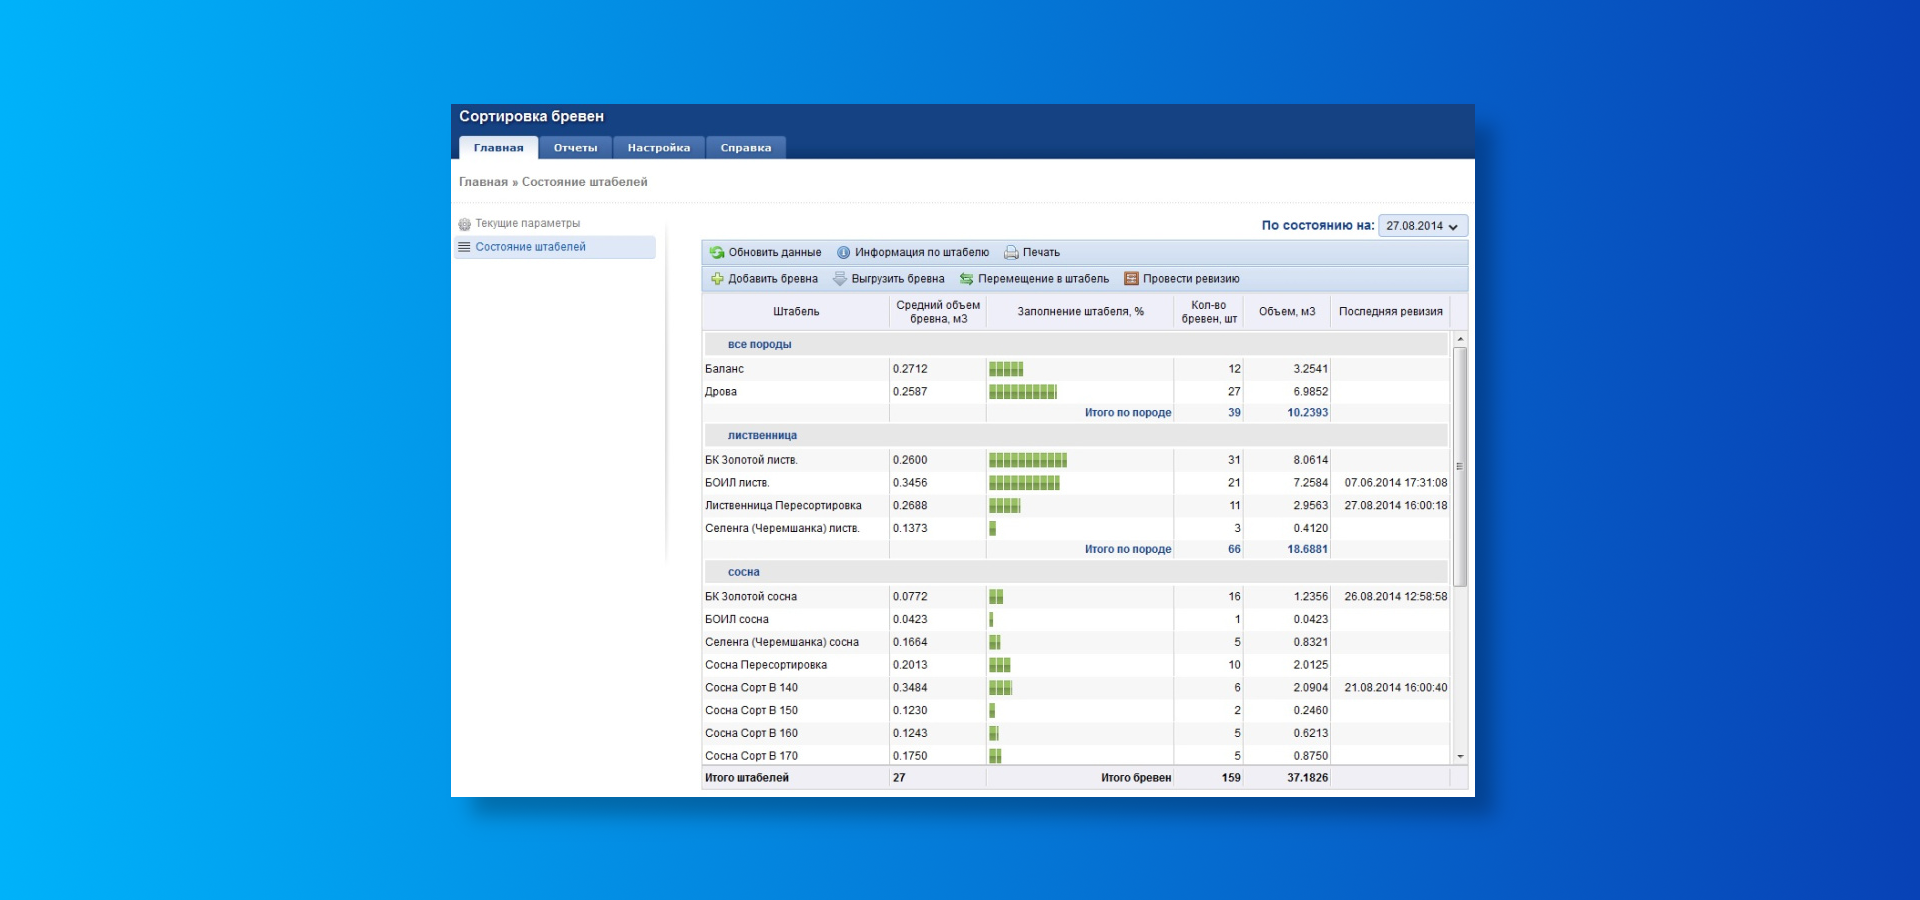Open the Справка tab
This screenshot has width=1920, height=900.
coord(746,148)
